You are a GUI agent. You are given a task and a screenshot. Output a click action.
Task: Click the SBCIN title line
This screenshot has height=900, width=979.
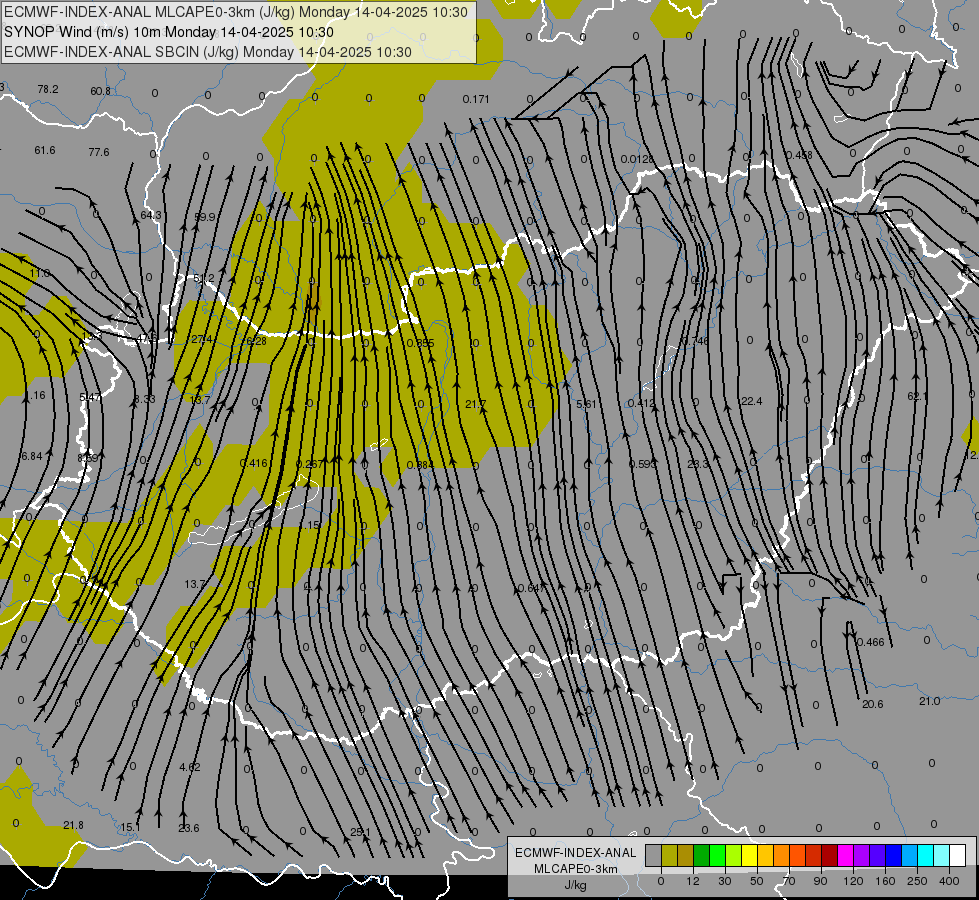(208, 52)
